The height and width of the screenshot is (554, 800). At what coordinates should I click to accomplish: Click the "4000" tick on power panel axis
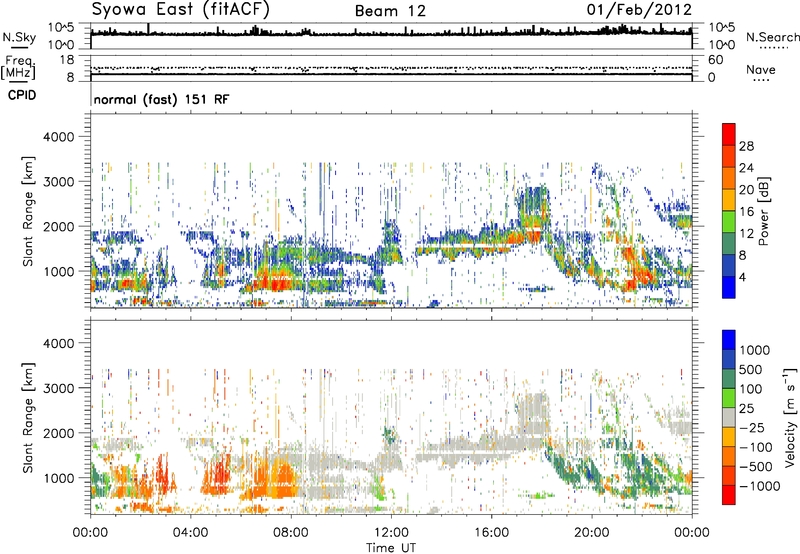pyautogui.click(x=59, y=137)
